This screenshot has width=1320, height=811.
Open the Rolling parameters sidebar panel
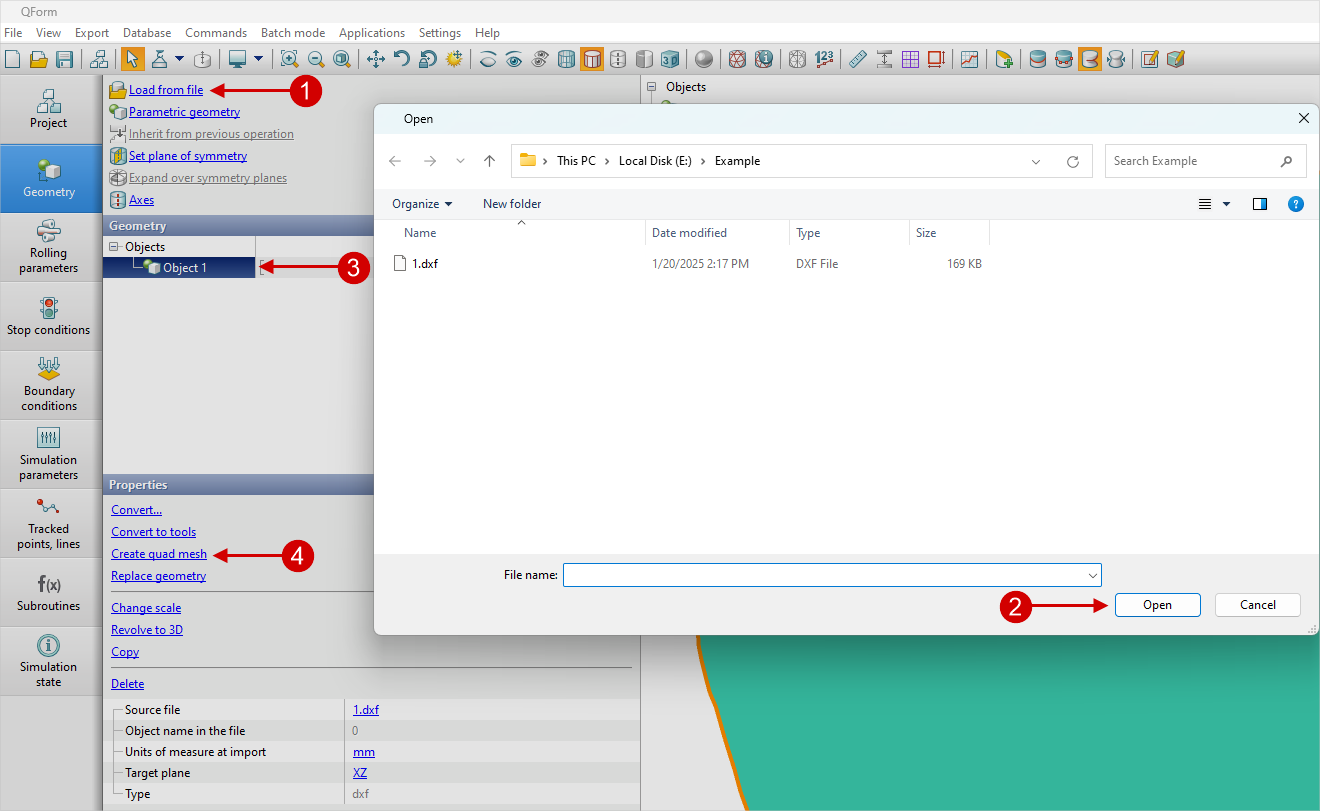[x=49, y=247]
